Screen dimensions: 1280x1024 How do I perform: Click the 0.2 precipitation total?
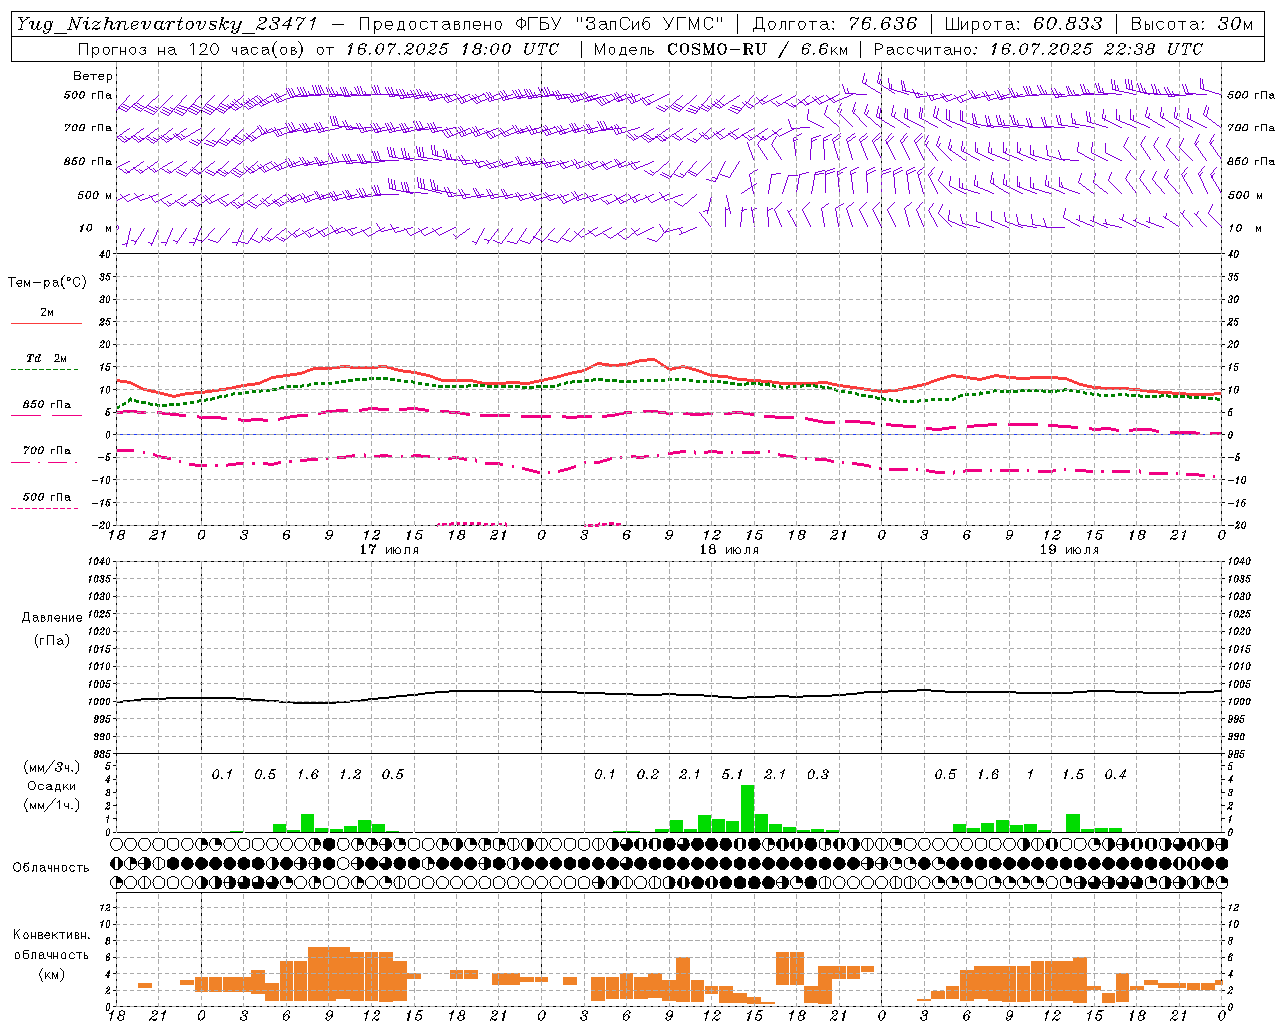(x=648, y=775)
